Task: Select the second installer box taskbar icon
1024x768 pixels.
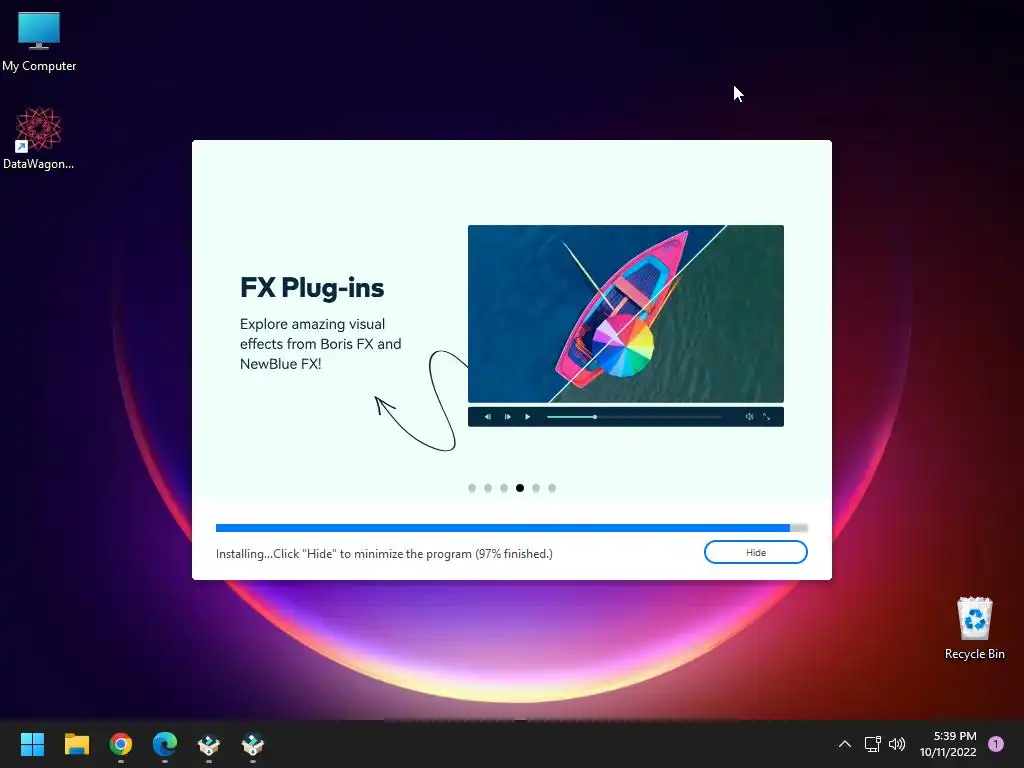Action: coord(253,744)
